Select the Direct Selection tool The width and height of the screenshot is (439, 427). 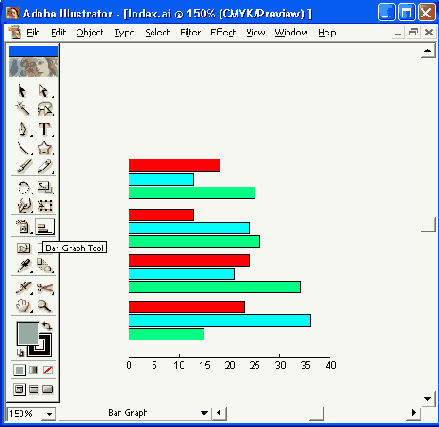(44, 91)
